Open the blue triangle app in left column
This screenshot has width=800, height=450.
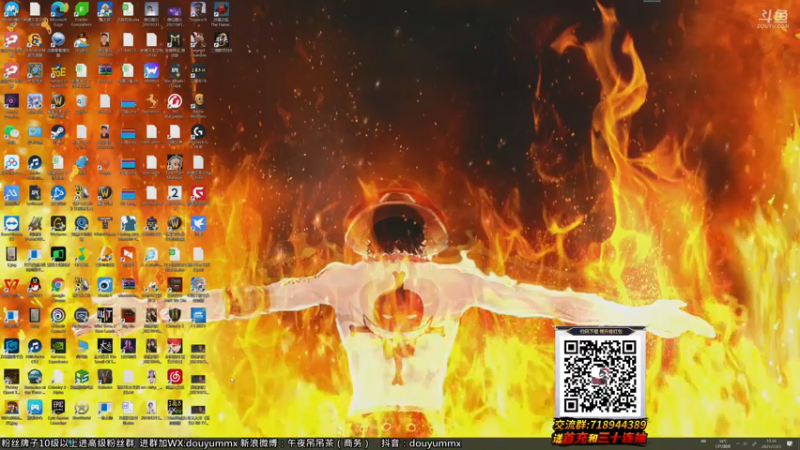[x=11, y=193]
